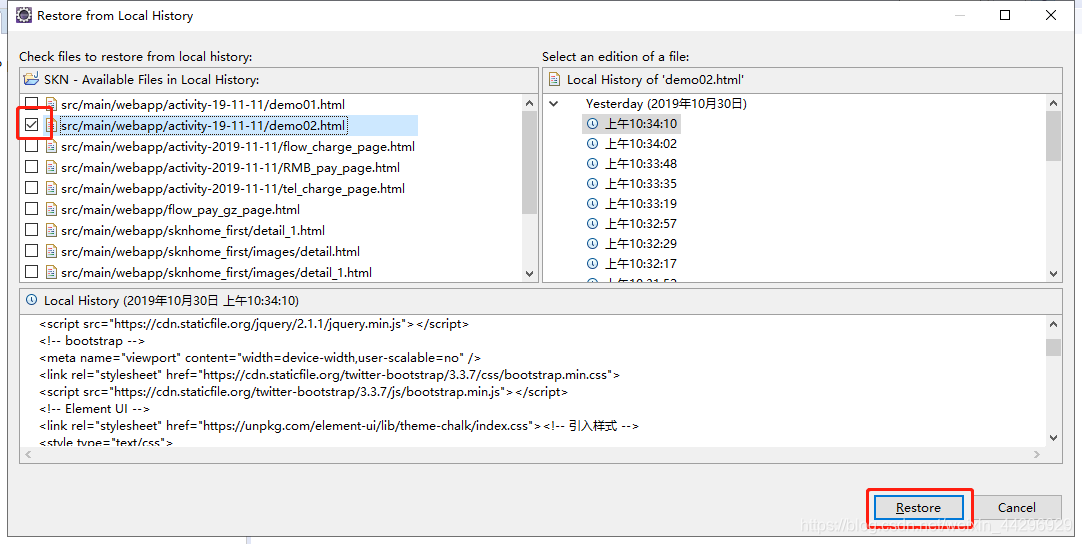Check the images/detail_1.html checkbox

[x=31, y=272]
